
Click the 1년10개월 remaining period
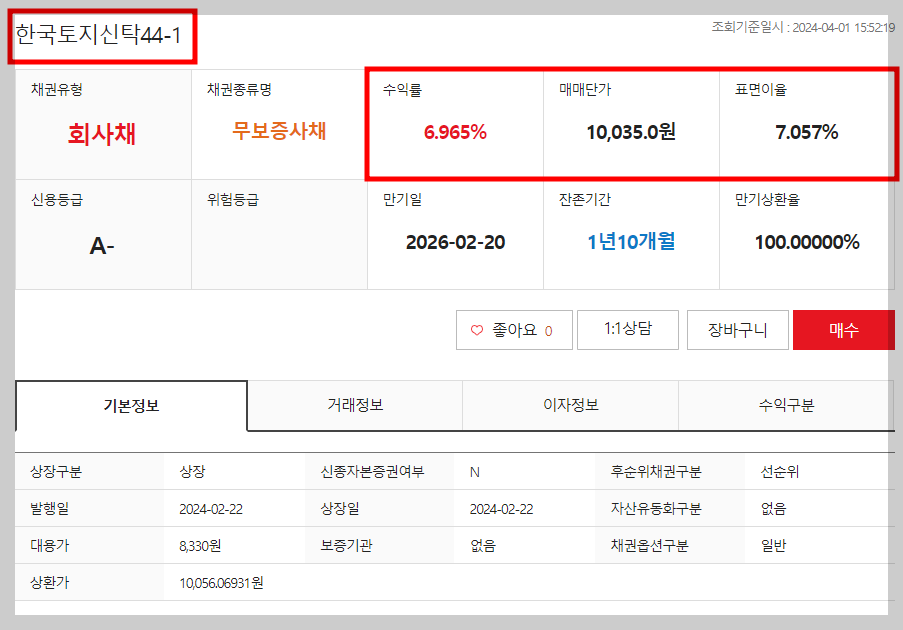(x=631, y=241)
